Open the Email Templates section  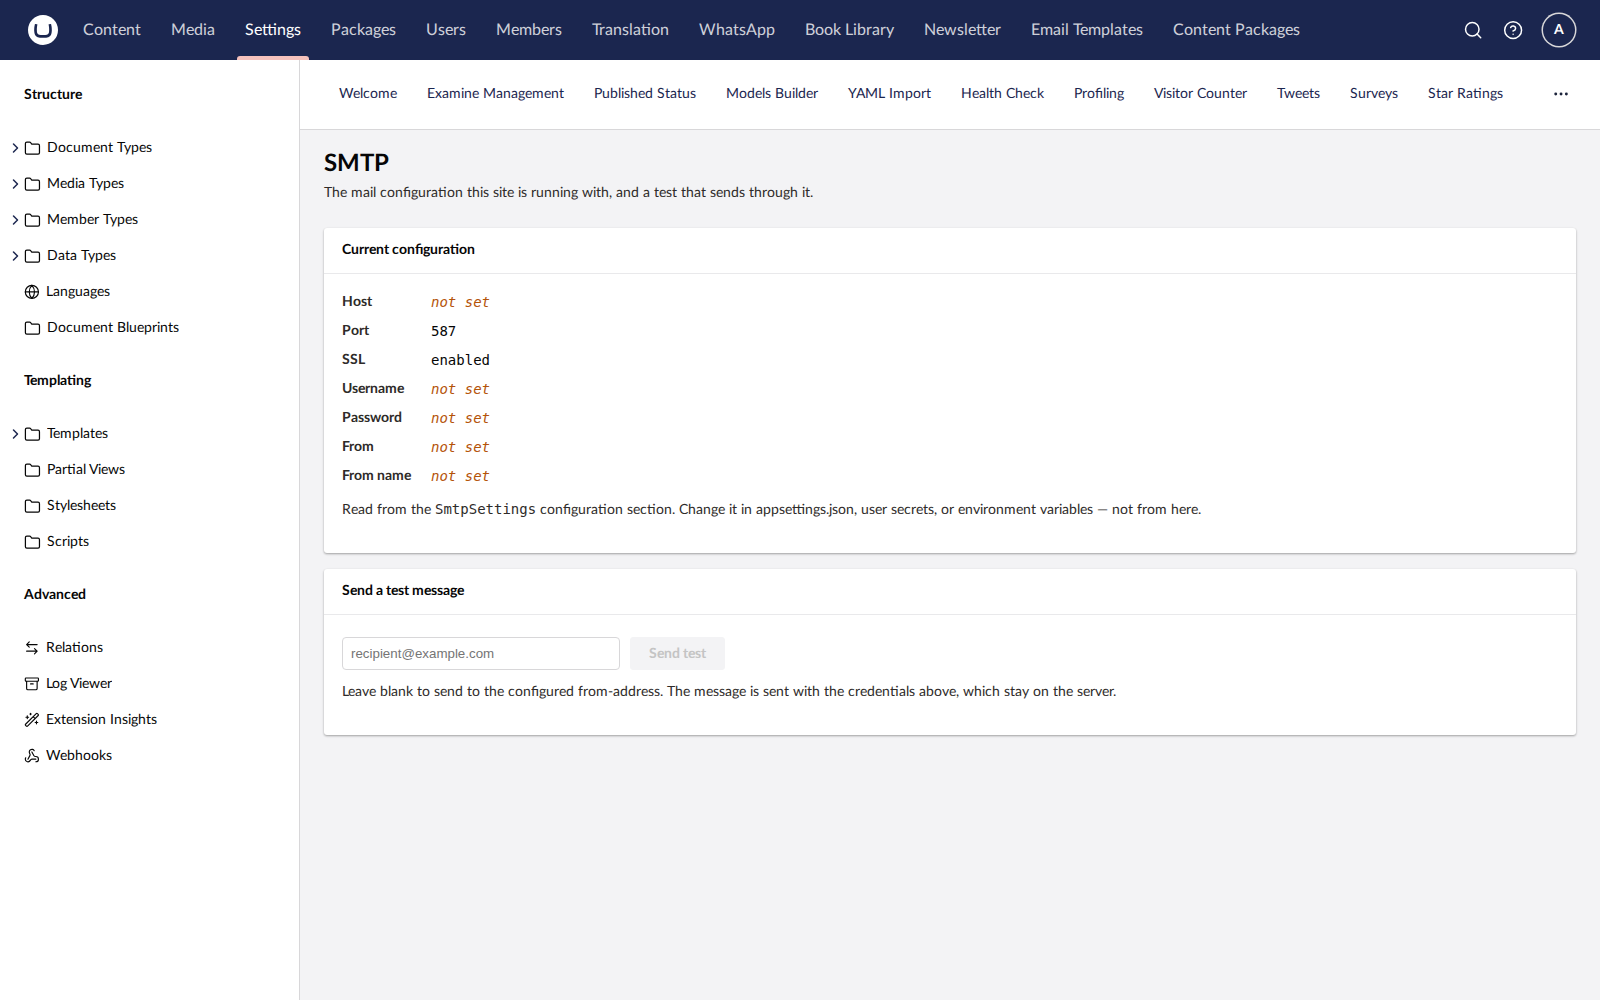tap(1087, 30)
